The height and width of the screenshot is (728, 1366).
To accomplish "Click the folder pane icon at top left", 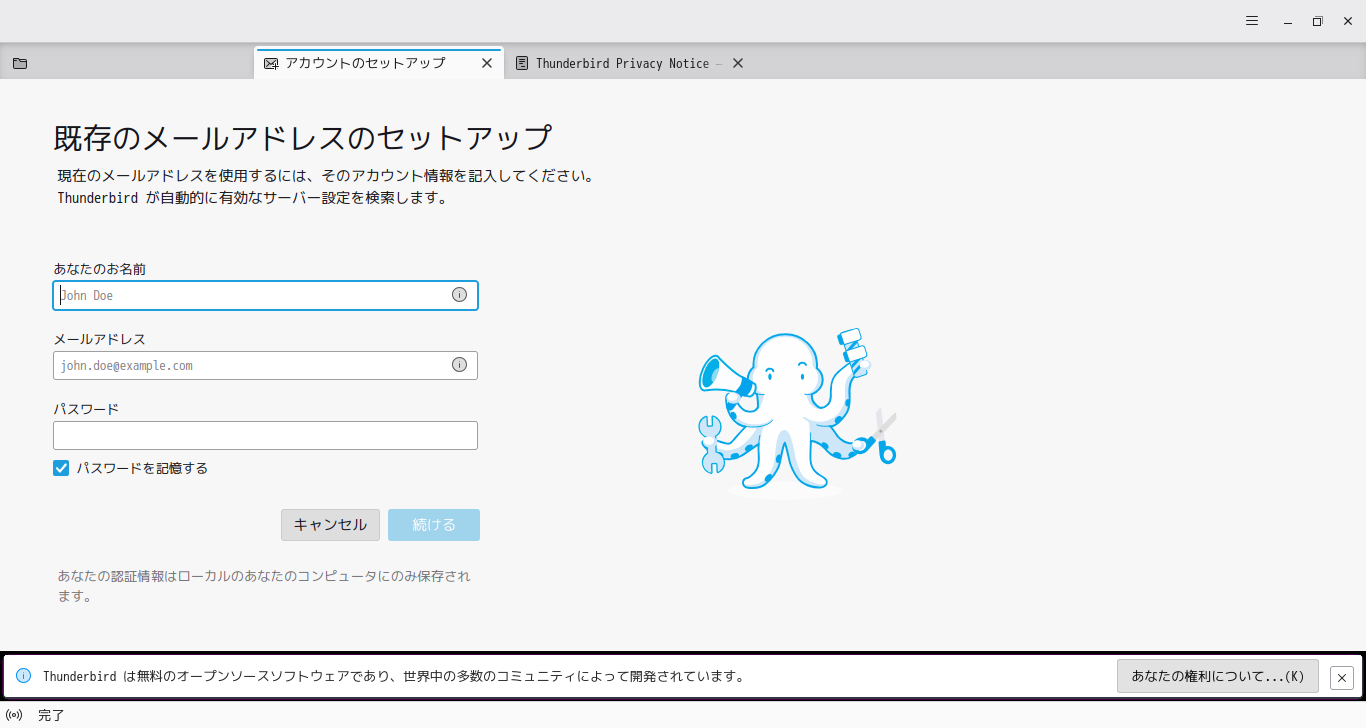I will [x=20, y=63].
